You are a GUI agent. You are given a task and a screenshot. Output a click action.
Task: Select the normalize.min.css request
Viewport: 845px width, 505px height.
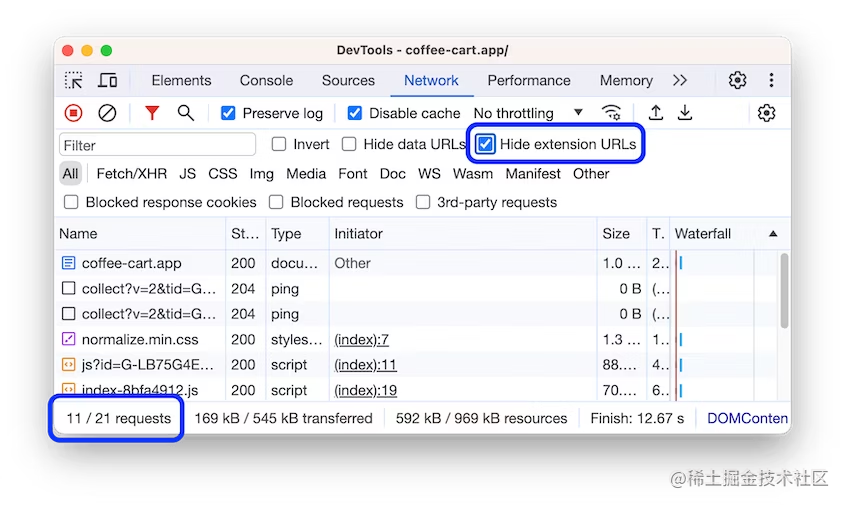point(417,340)
